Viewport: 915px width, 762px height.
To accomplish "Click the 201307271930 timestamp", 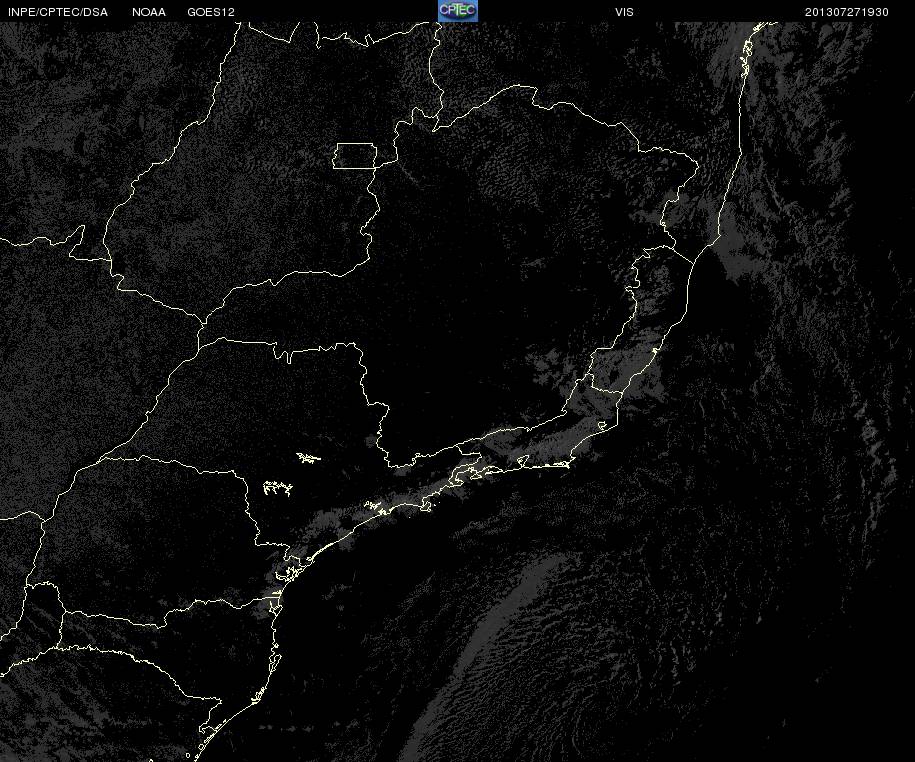I will point(846,12).
